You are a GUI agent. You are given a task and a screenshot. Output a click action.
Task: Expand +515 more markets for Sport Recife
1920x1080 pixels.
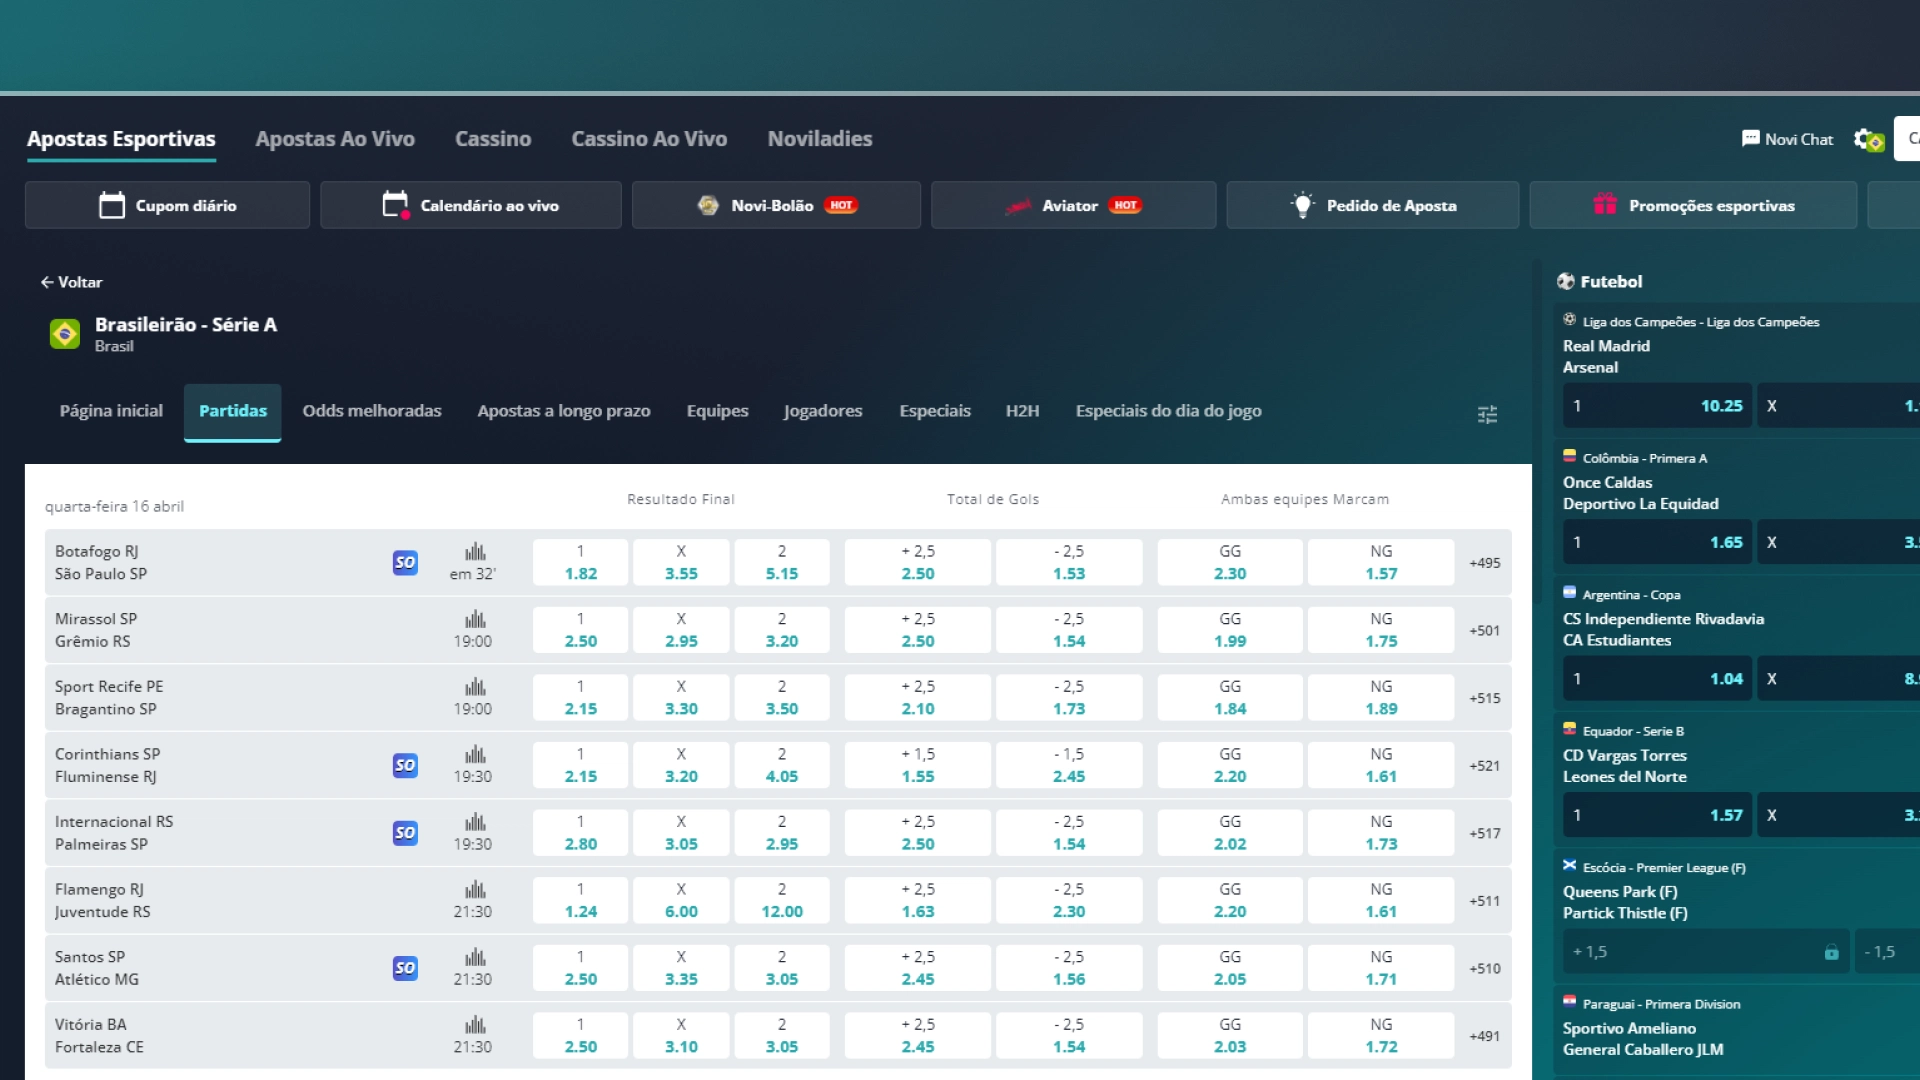[x=1485, y=698]
